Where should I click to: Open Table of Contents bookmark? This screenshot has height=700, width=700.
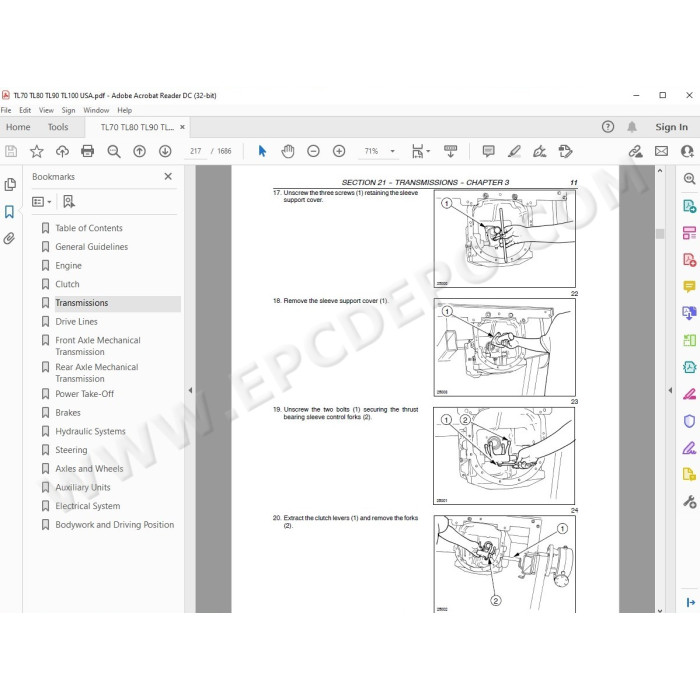tap(89, 228)
